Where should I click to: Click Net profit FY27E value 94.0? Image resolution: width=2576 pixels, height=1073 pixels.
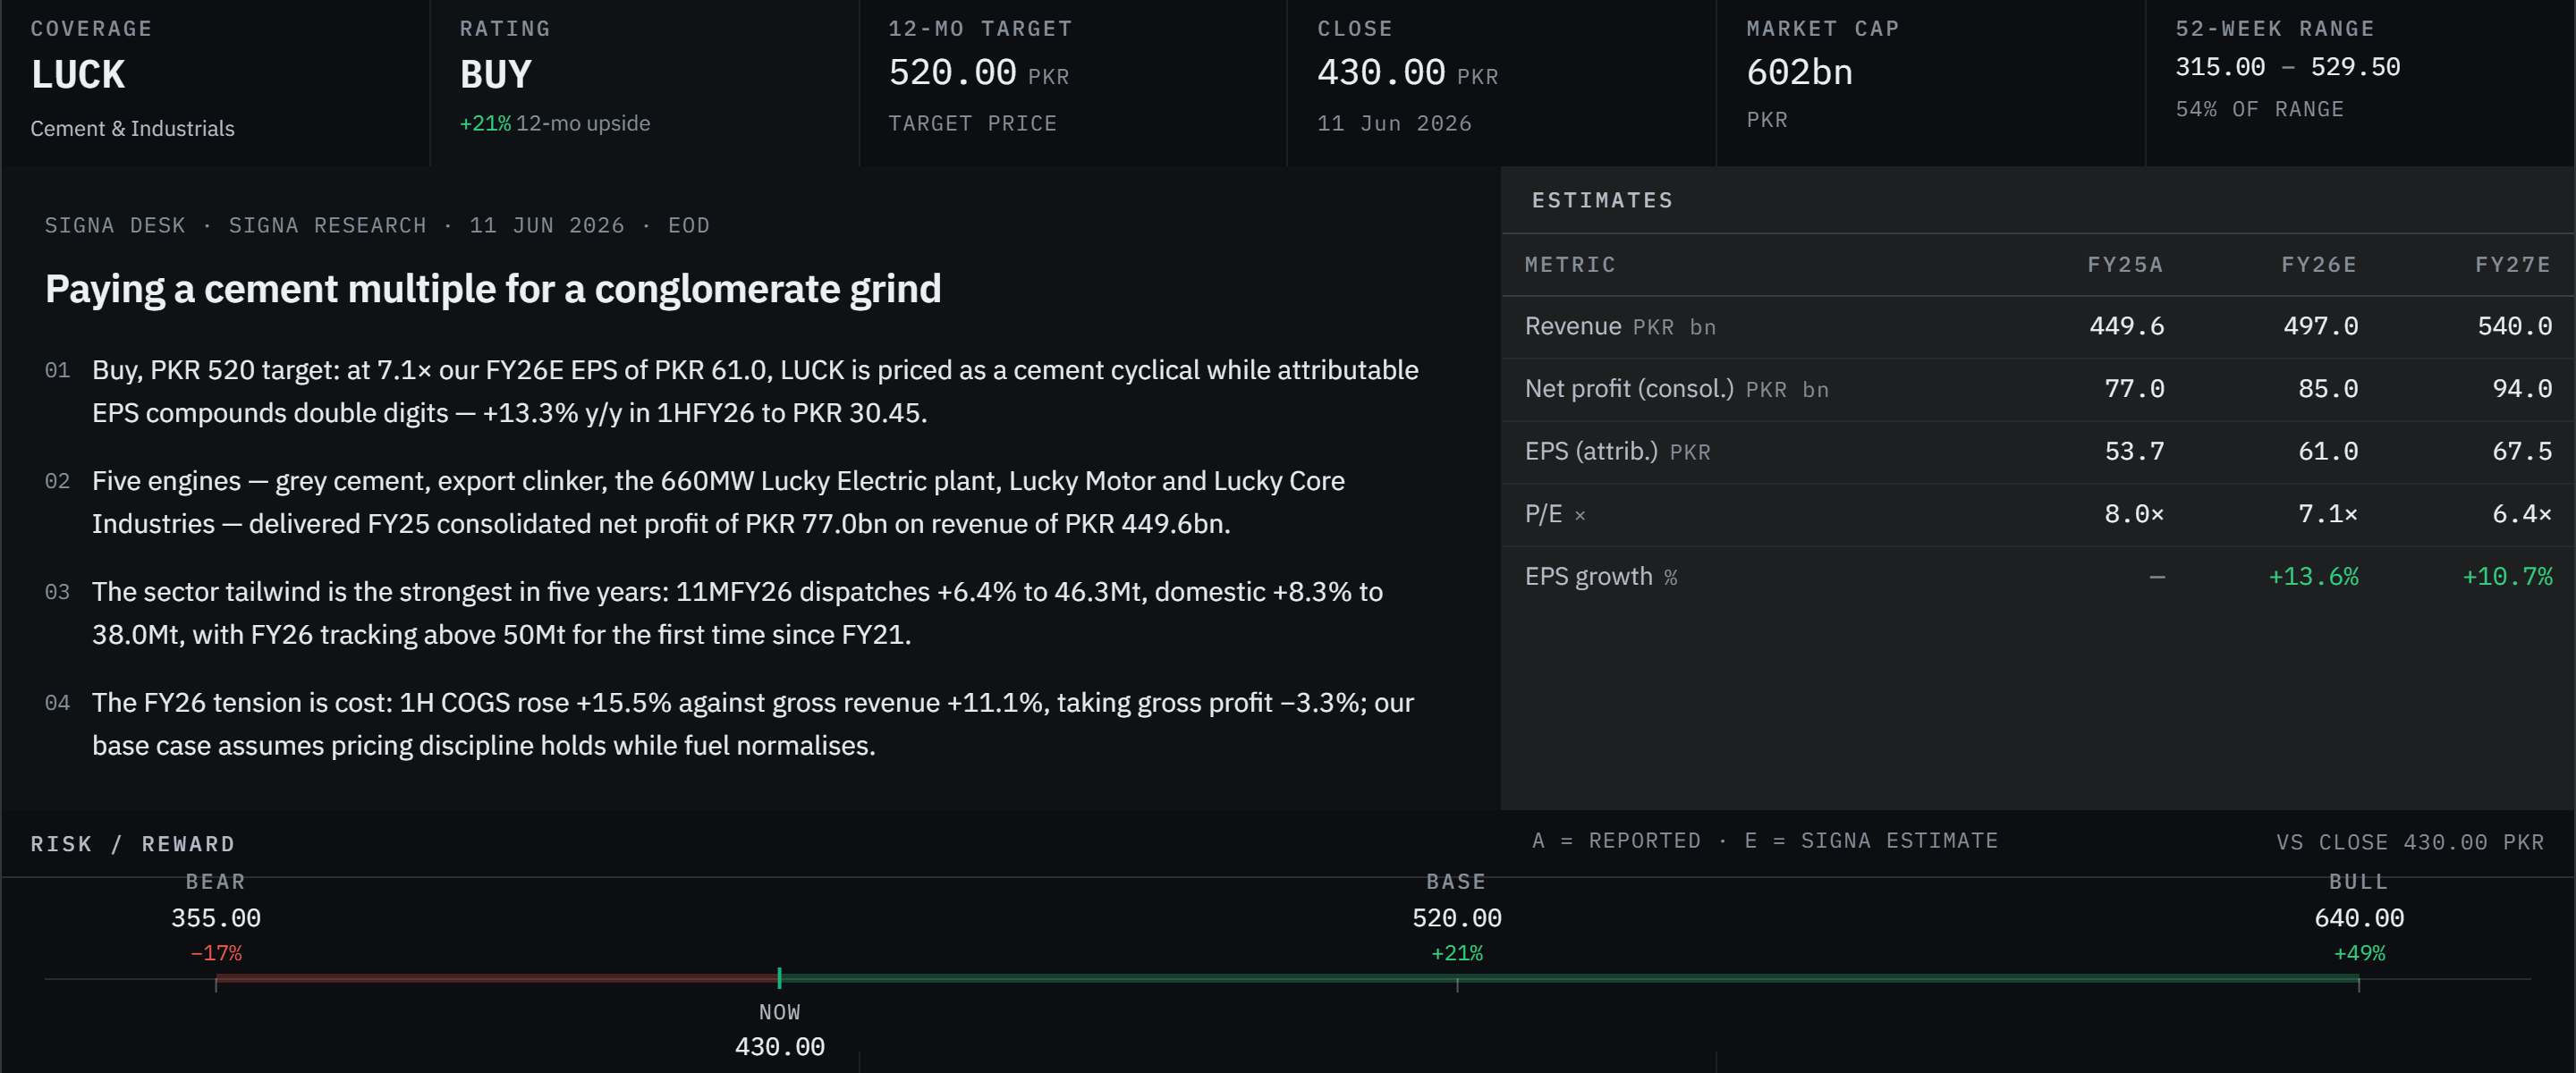click(2522, 389)
